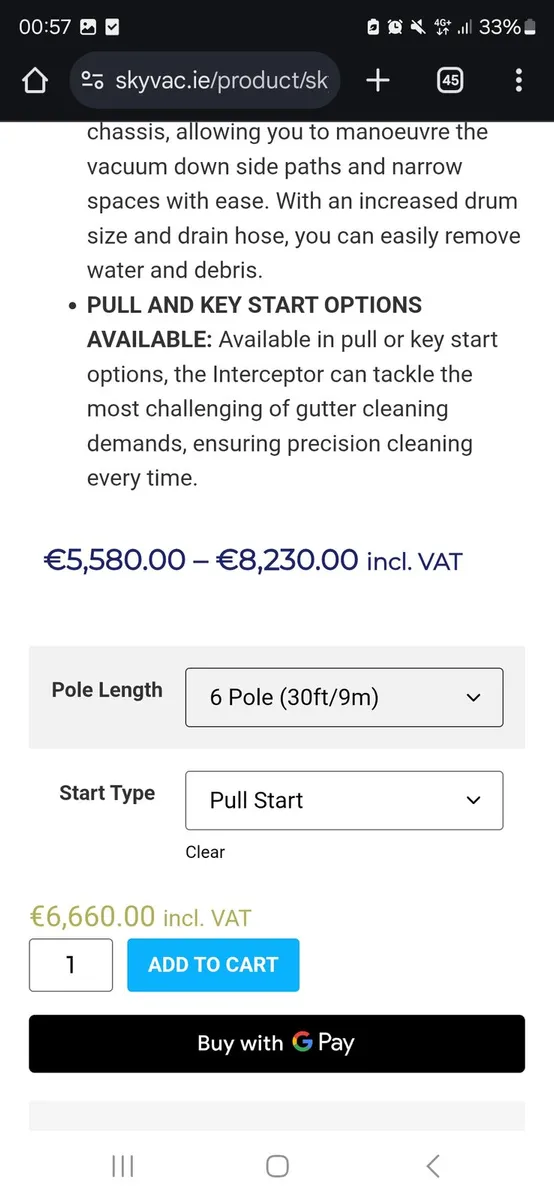Tap the alarm icon in status bar
The image size is (554, 1200).
point(396,27)
